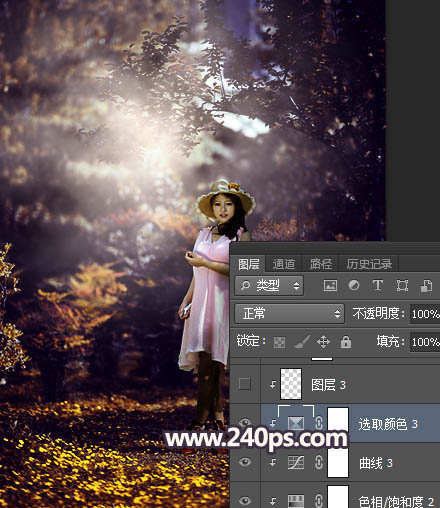Filter layers by type text icon
This screenshot has height=508, width=440.
(x=378, y=285)
